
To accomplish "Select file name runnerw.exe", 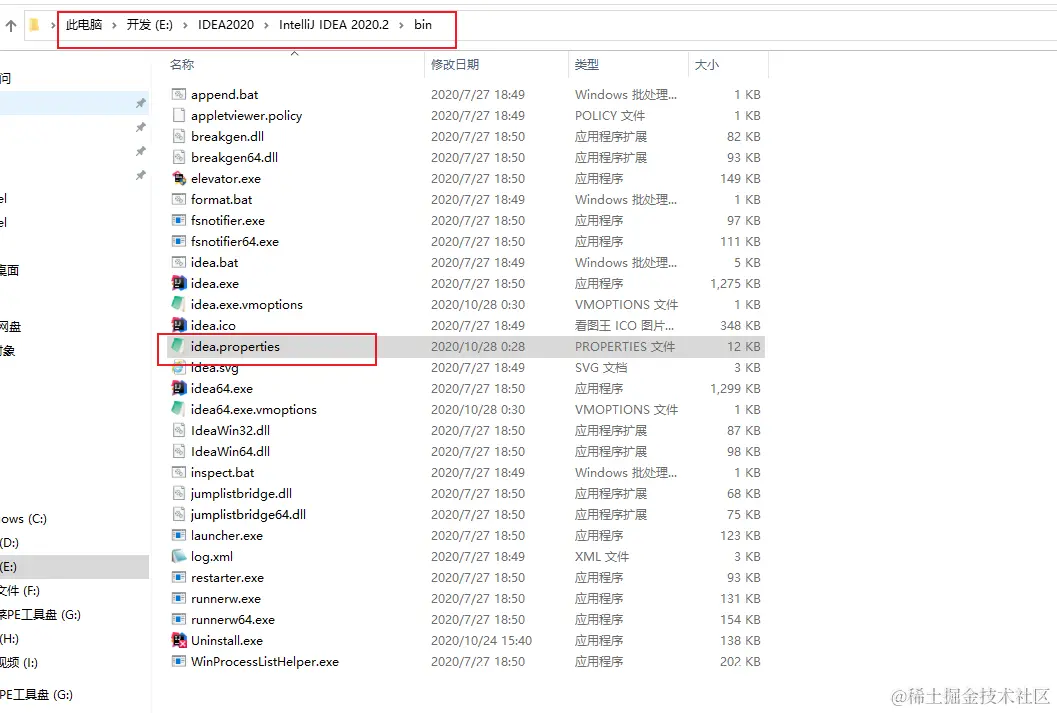I will click(x=225, y=598).
